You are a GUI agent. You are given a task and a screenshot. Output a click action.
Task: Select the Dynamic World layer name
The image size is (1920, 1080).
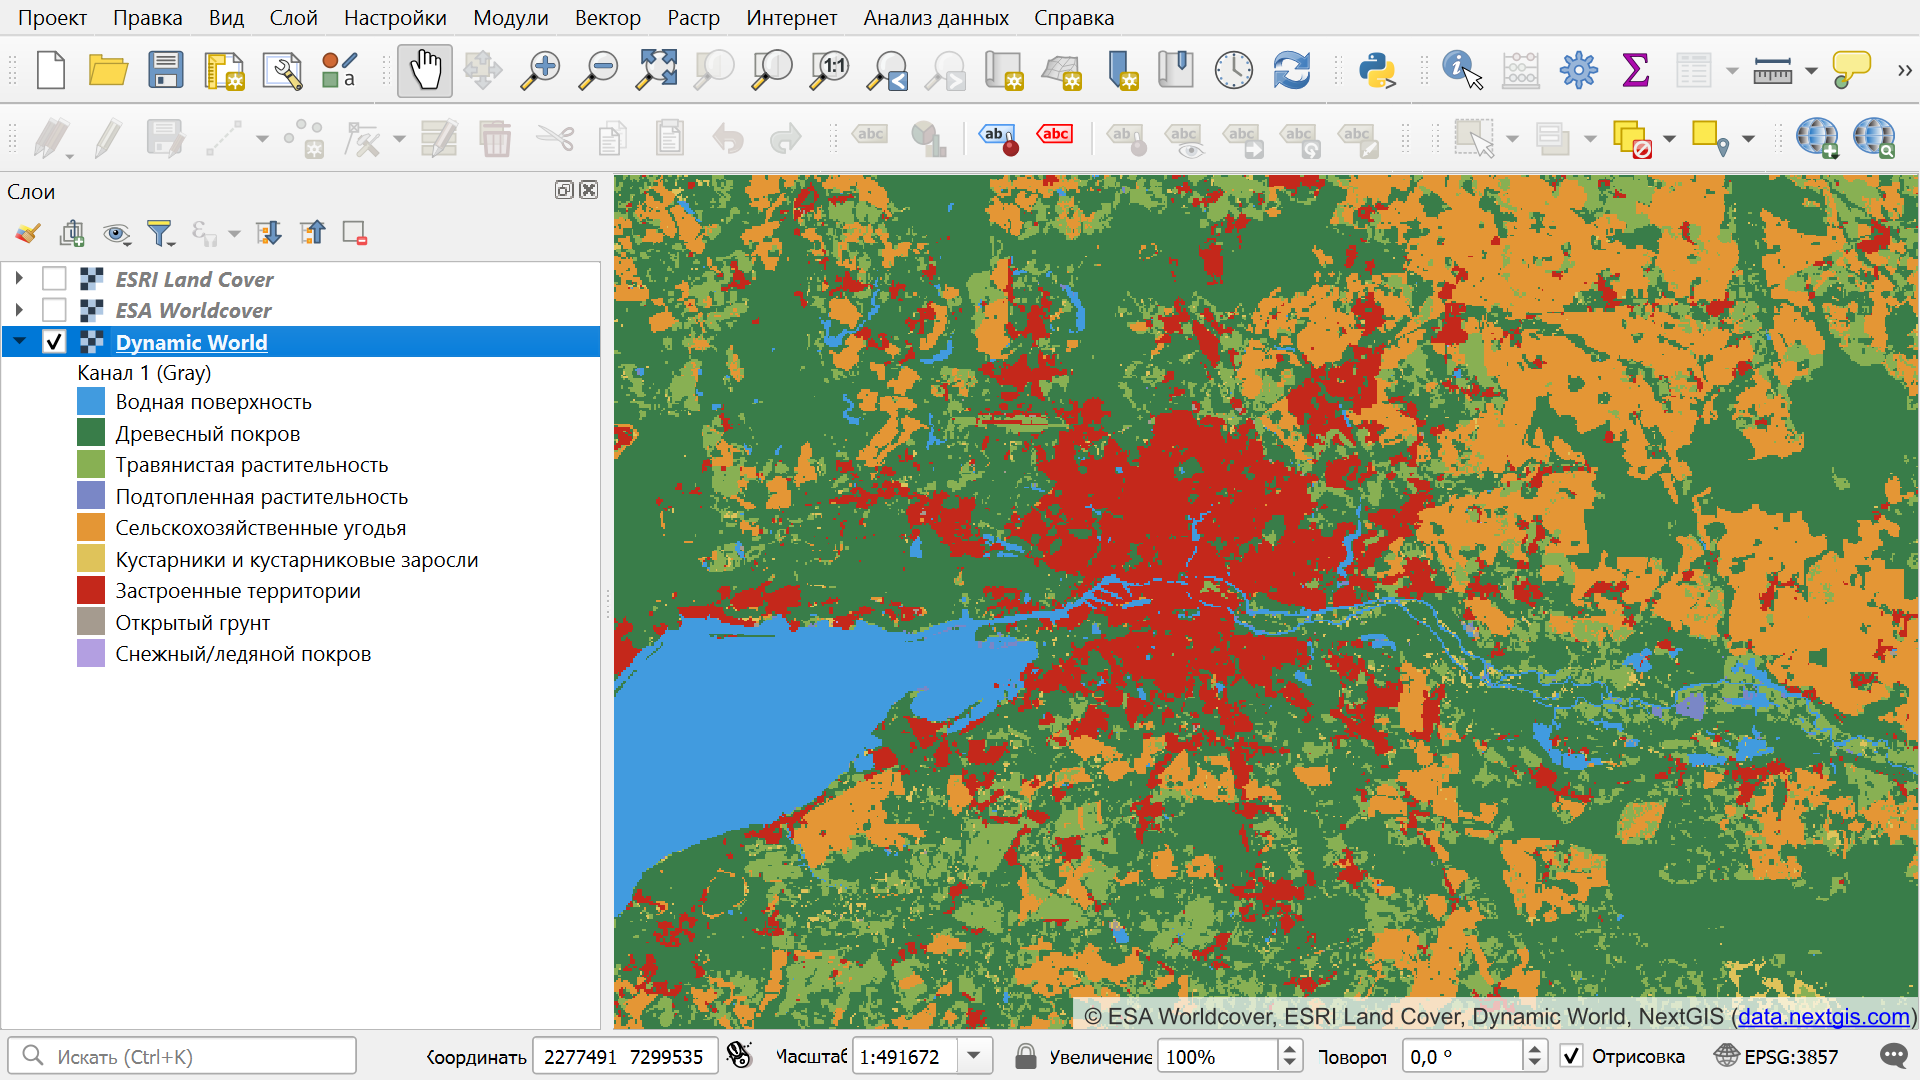[191, 342]
